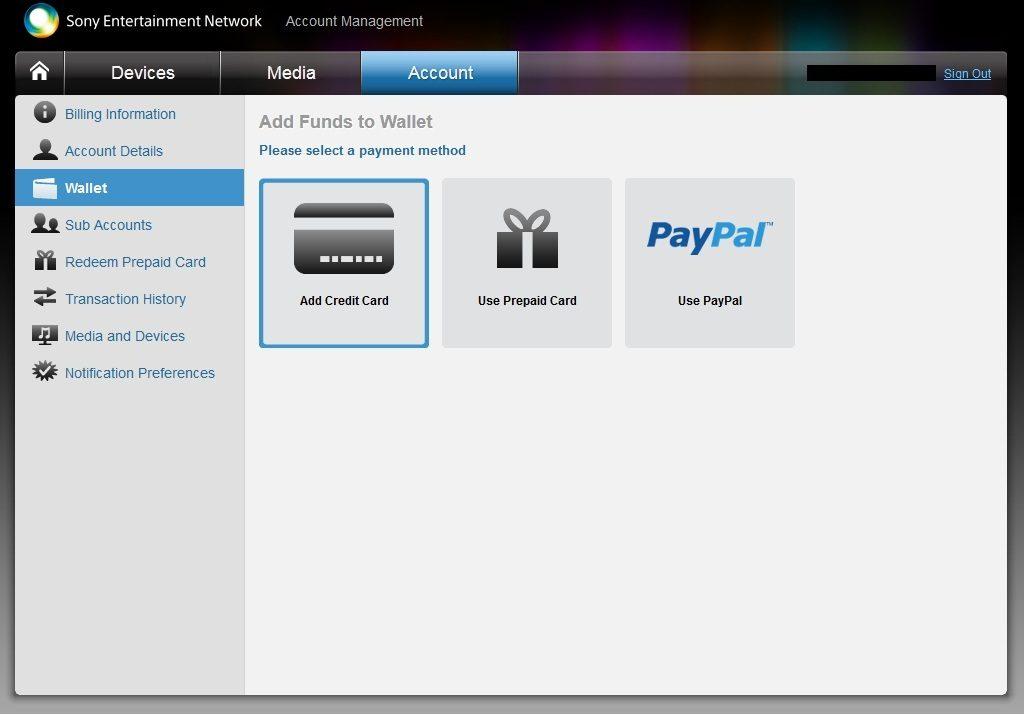The image size is (1024, 715).
Task: Click the Media and Devices monitor icon
Action: click(45, 335)
